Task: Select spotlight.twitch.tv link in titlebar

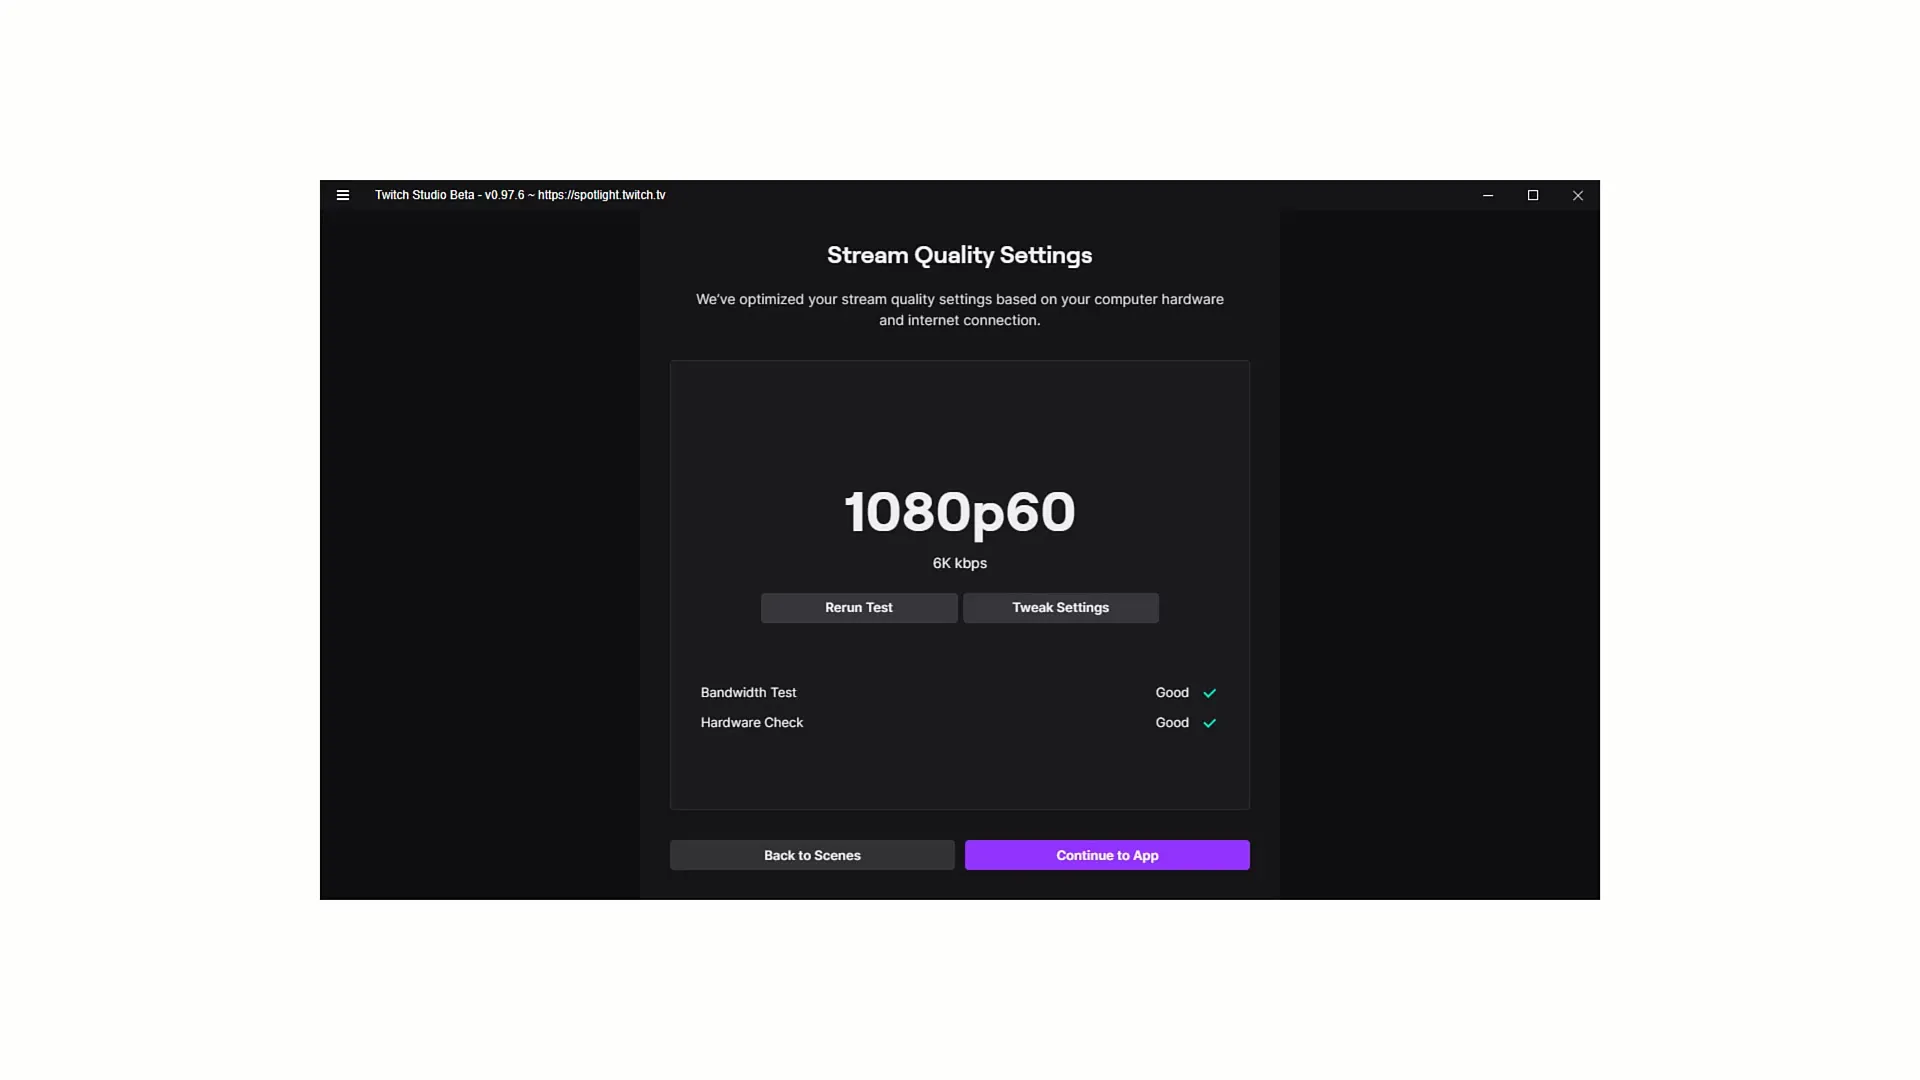Action: (601, 194)
